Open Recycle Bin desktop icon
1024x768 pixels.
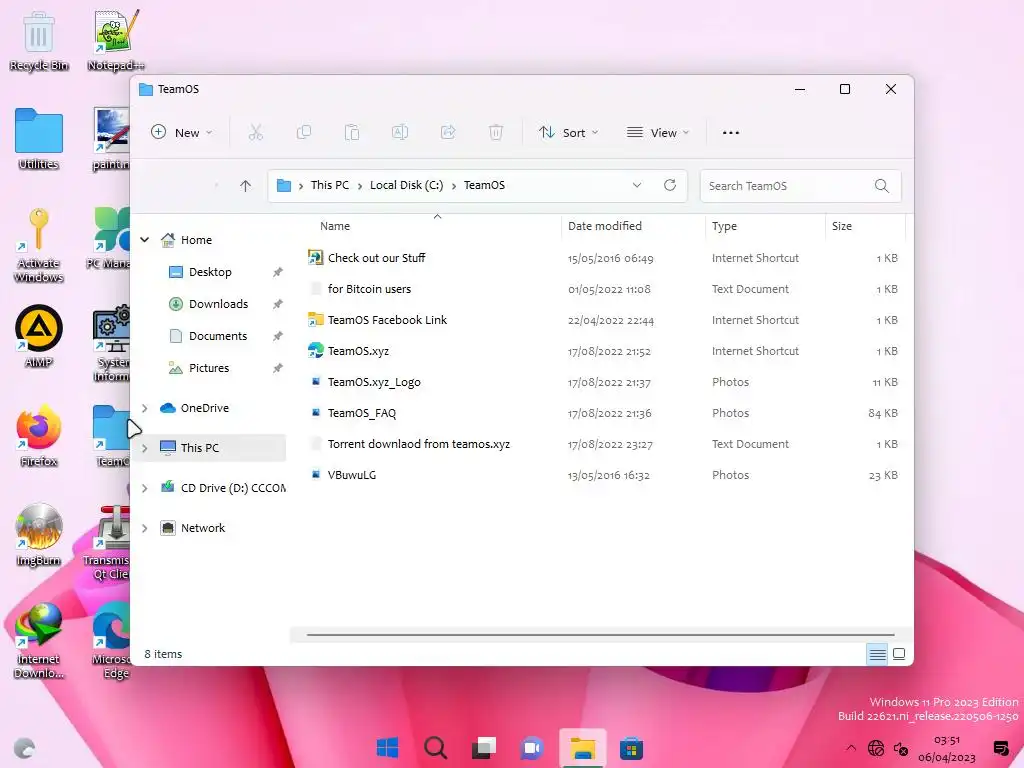(x=39, y=41)
